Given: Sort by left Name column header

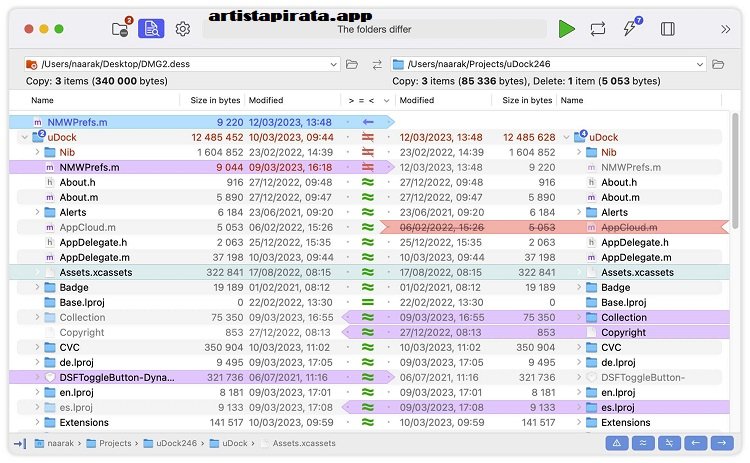Looking at the screenshot, I should point(42,100).
